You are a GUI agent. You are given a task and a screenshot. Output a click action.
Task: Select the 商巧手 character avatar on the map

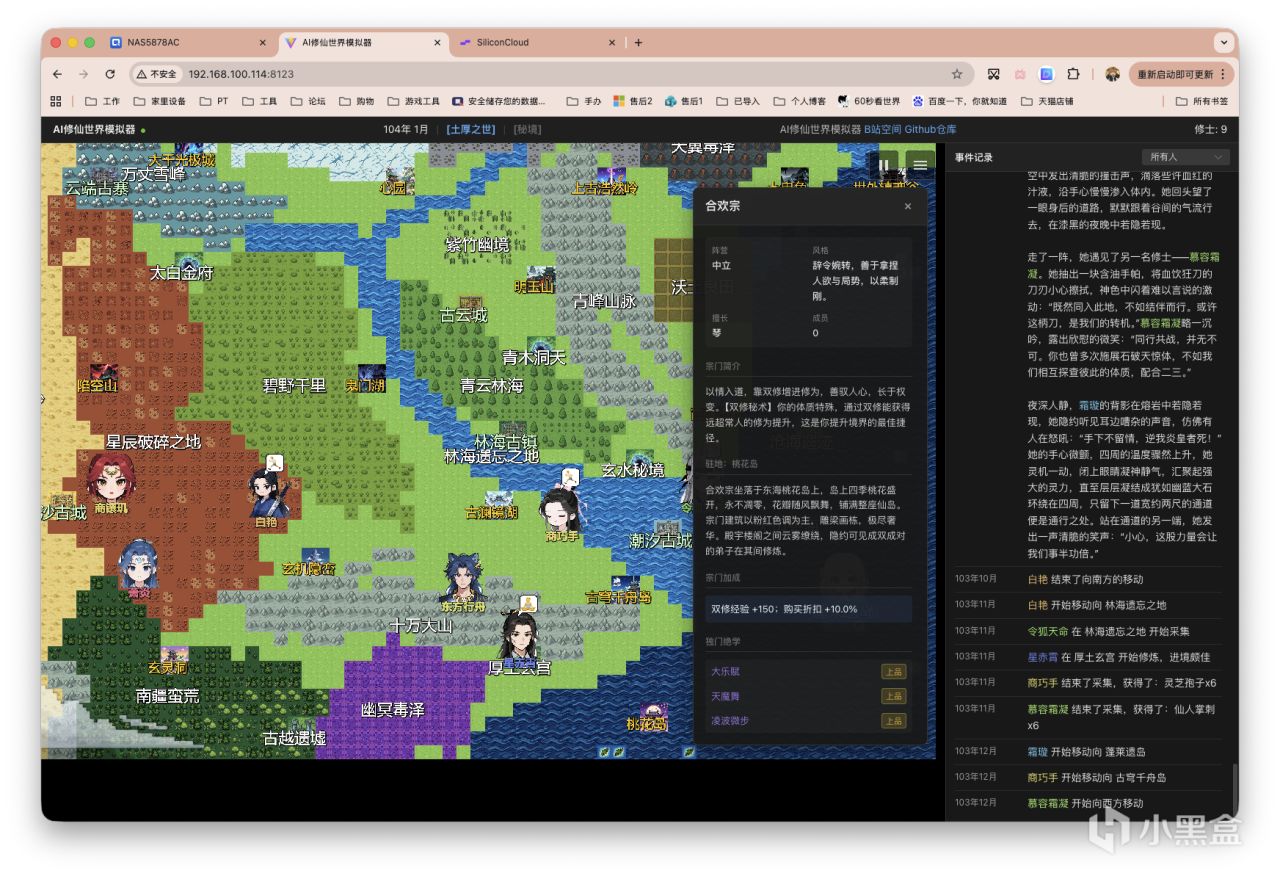(x=561, y=508)
